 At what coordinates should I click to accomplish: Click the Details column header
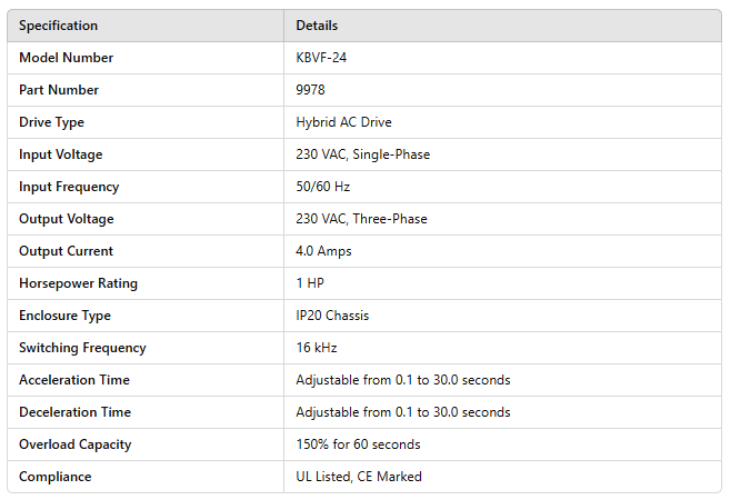click(x=317, y=26)
